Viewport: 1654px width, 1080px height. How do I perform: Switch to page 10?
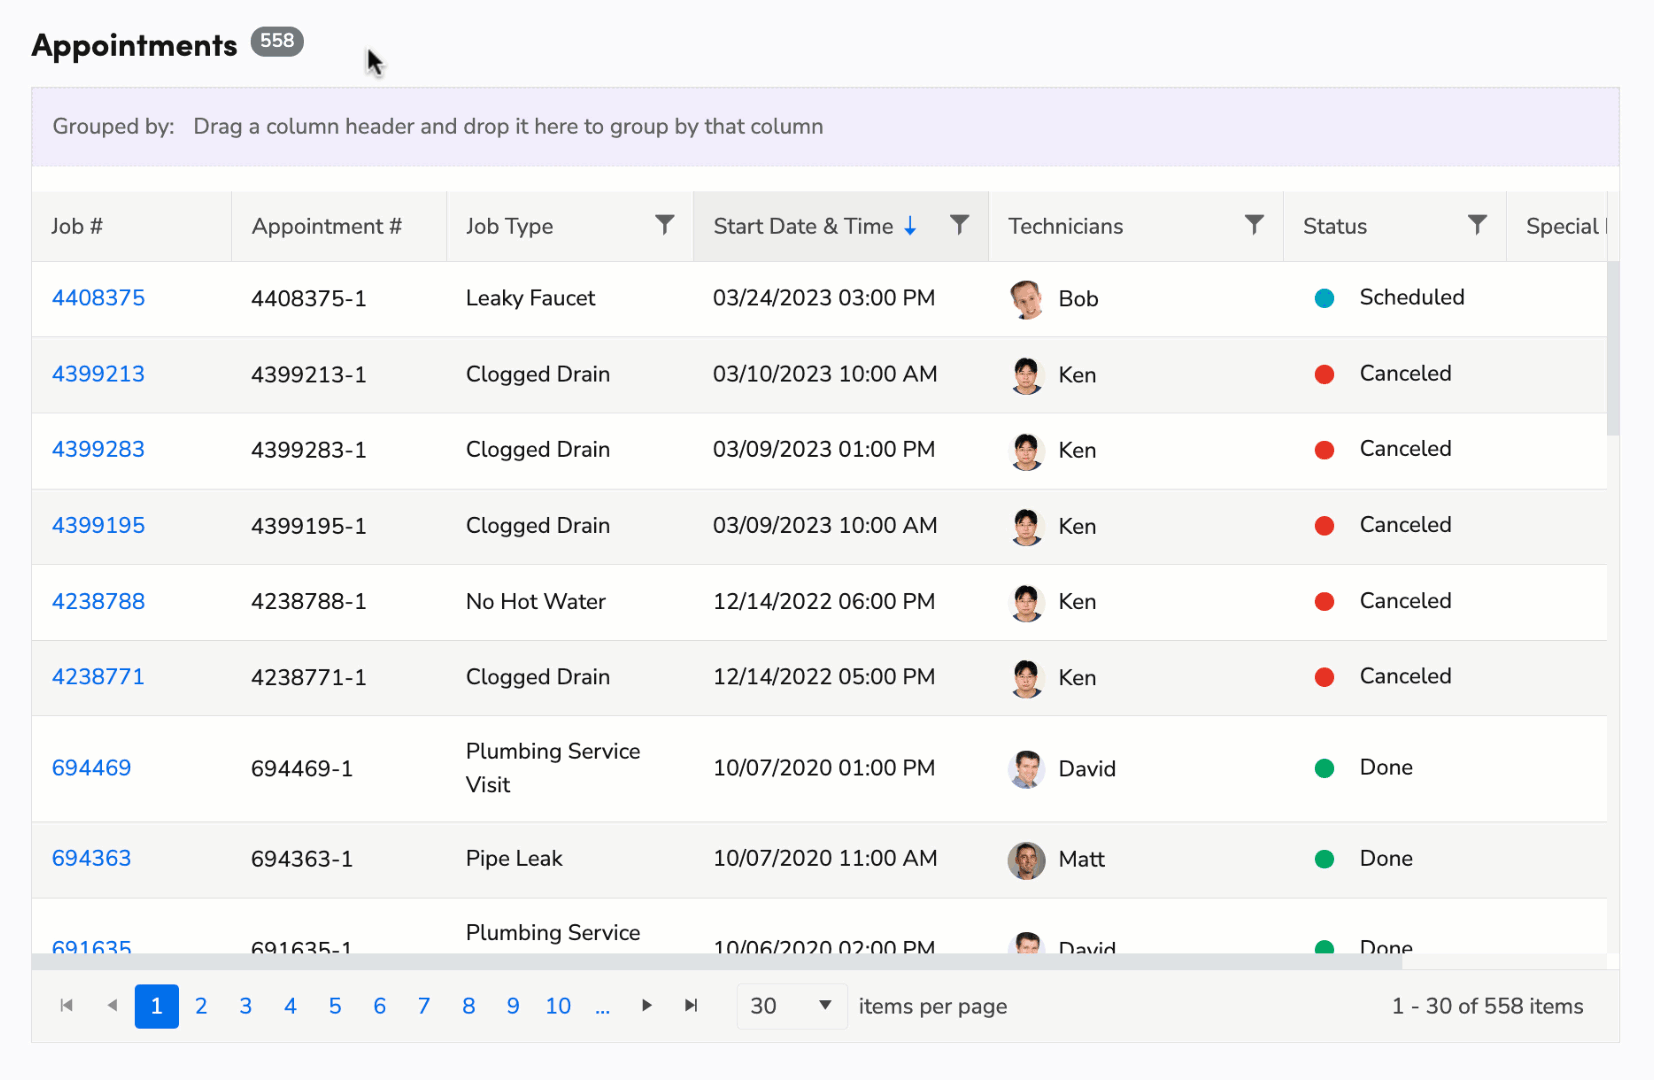point(557,1006)
